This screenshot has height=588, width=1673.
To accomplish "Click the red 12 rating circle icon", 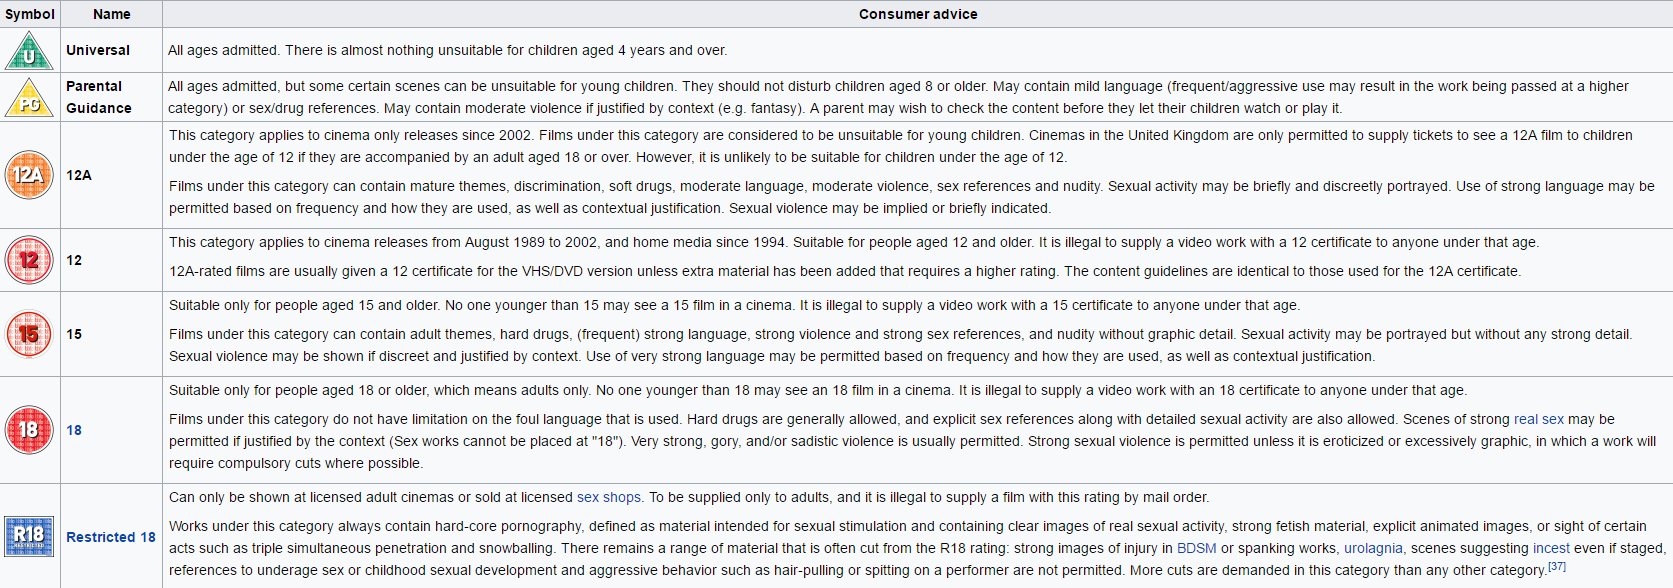I will [29, 260].
